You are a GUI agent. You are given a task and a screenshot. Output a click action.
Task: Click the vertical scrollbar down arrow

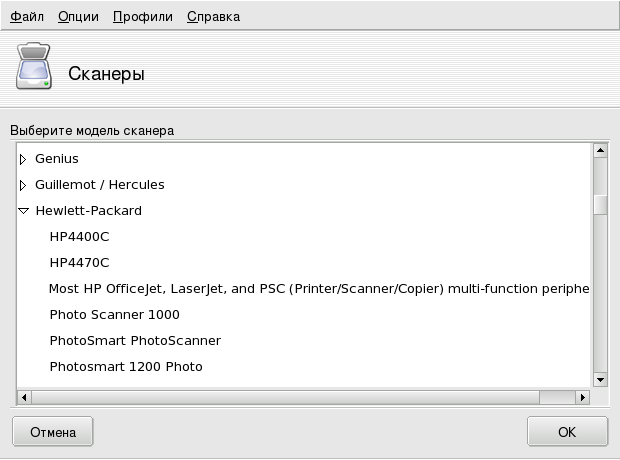click(x=601, y=379)
